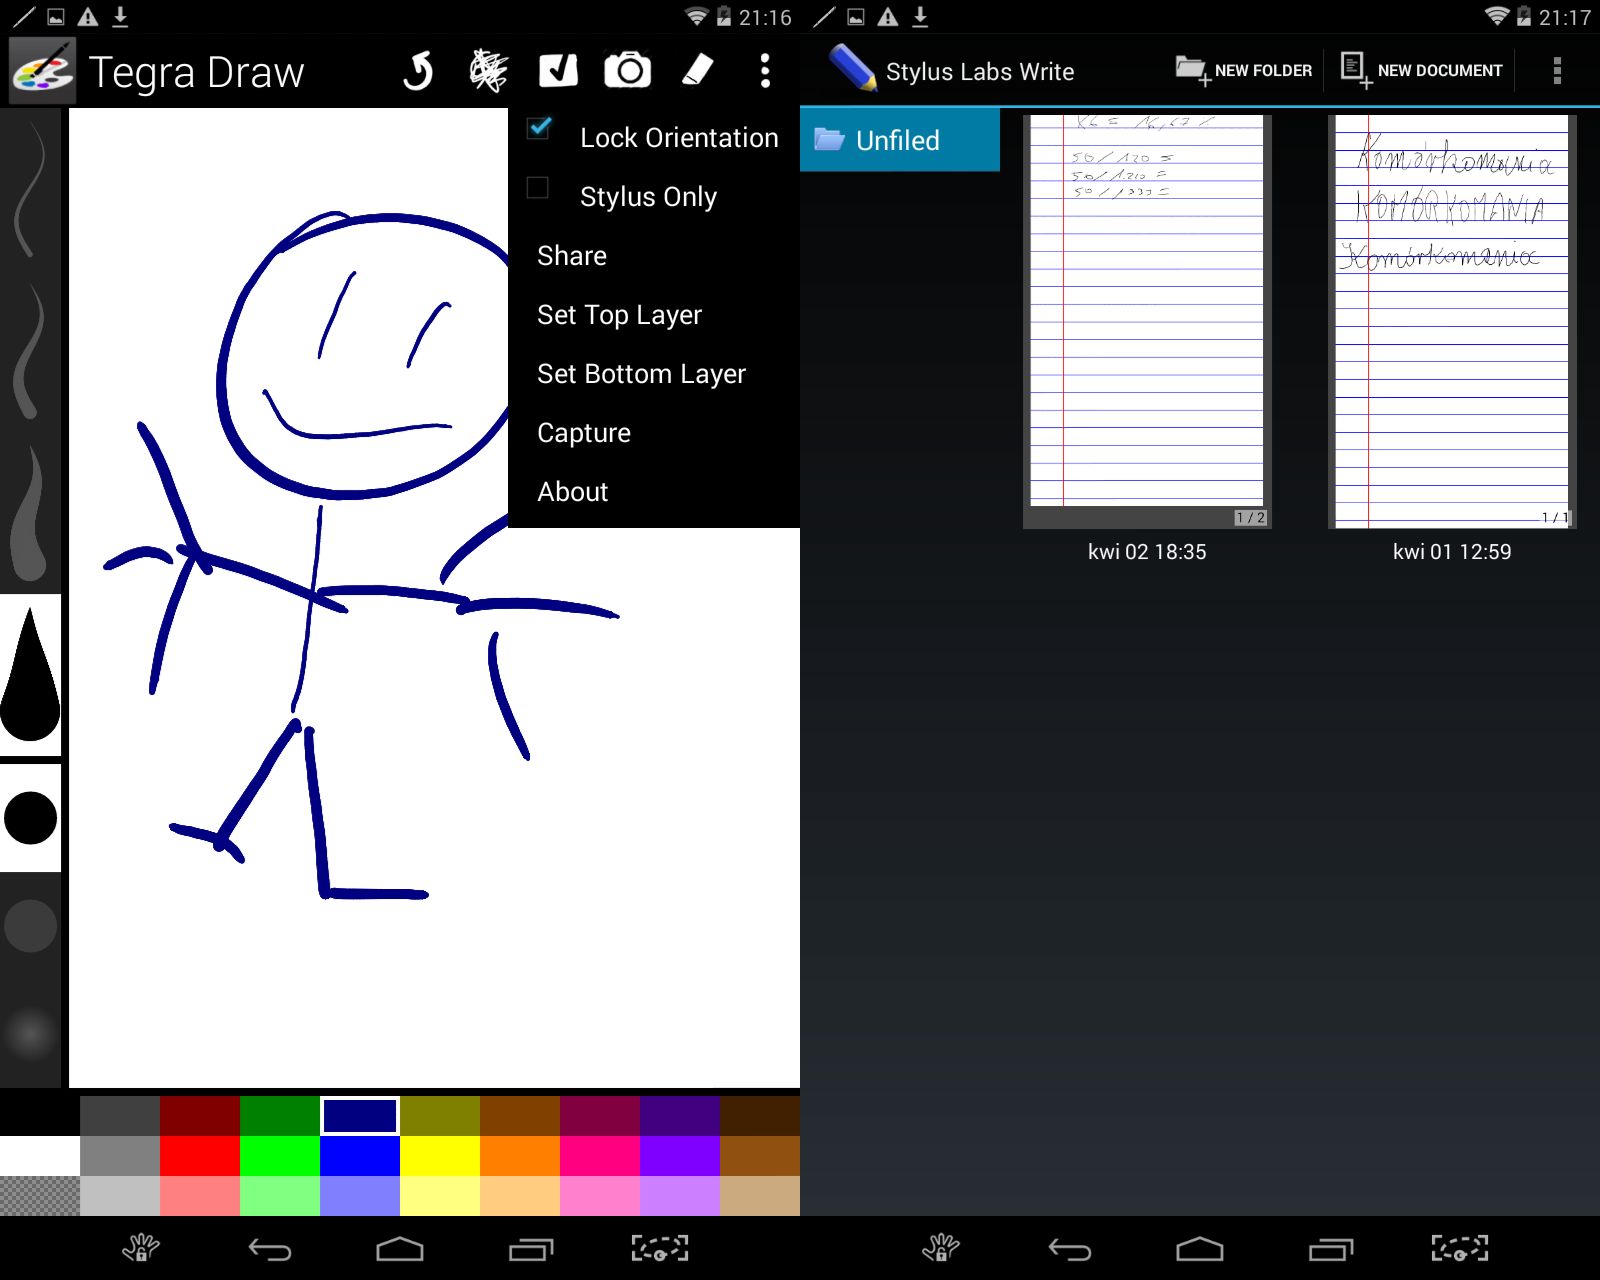1600x1280 pixels.
Task: Tap the hand lock icon under Tegra Draw
Action: (x=140, y=1248)
